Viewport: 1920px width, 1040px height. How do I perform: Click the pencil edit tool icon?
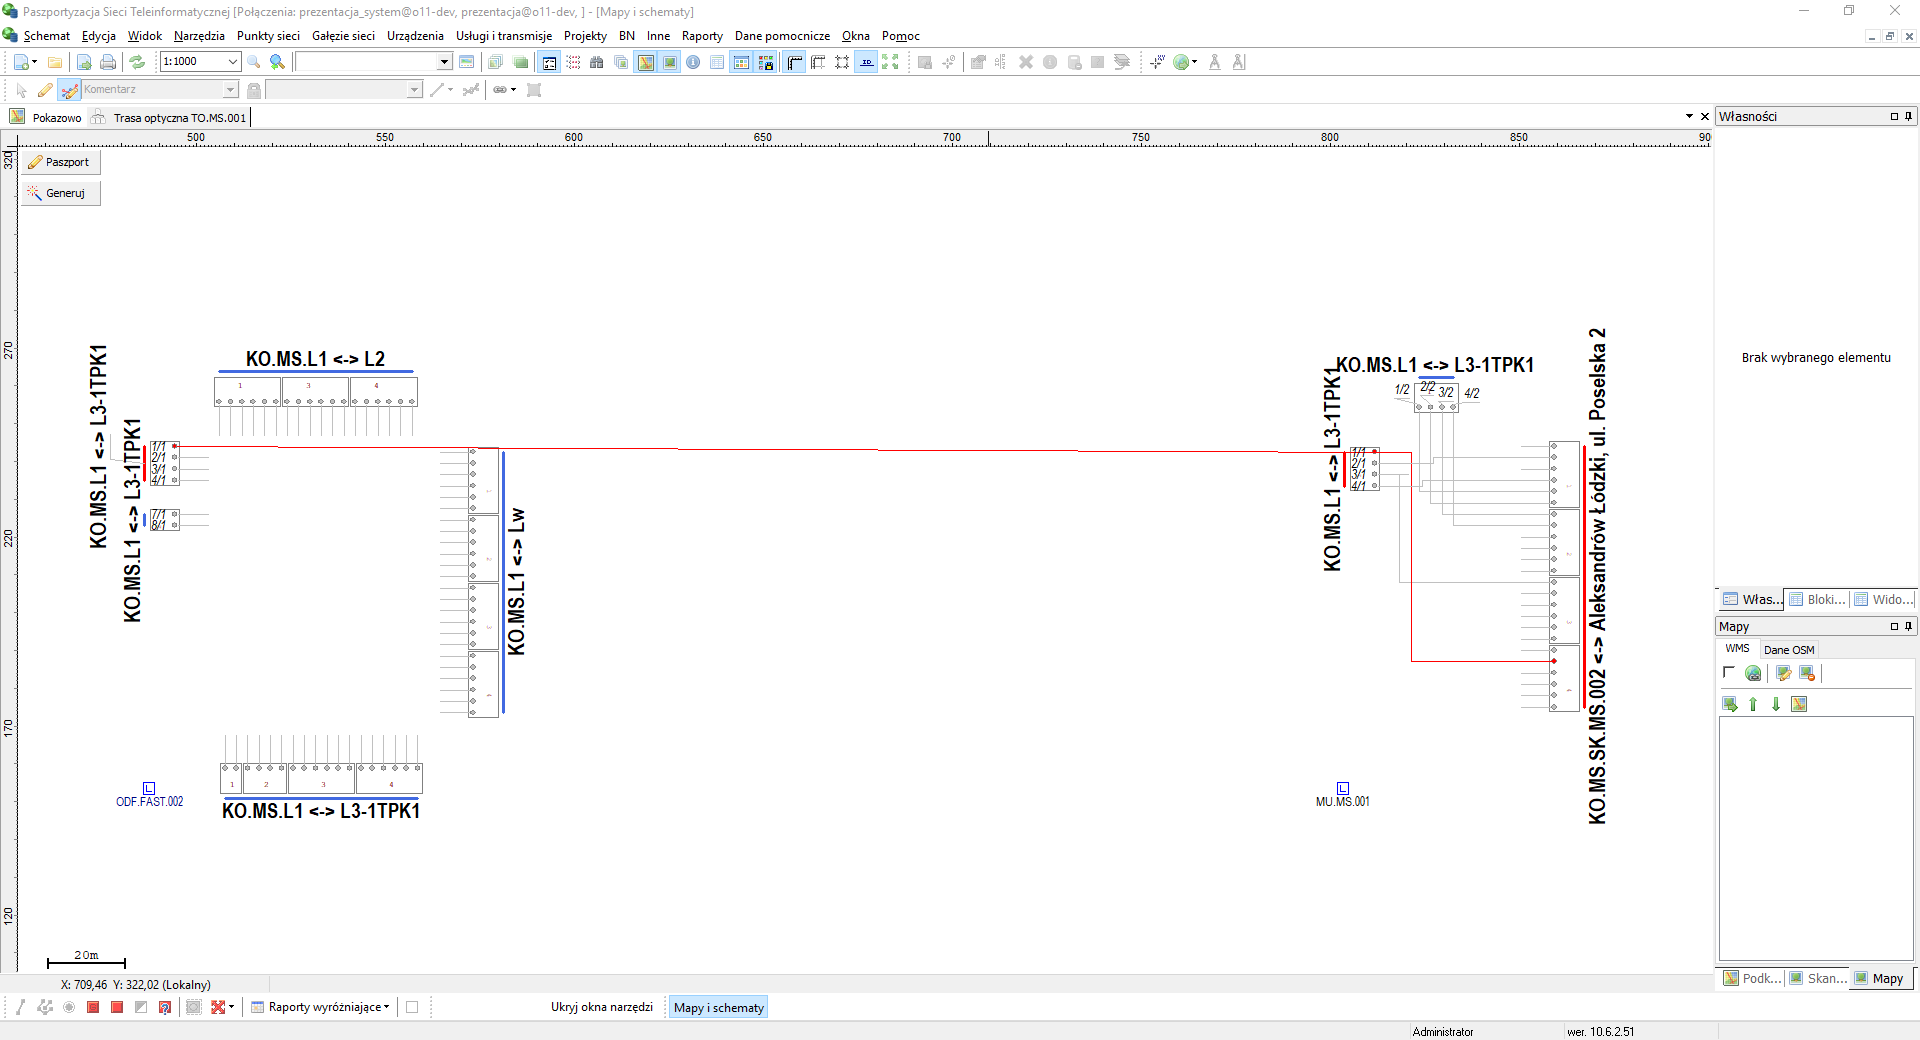[x=45, y=90]
